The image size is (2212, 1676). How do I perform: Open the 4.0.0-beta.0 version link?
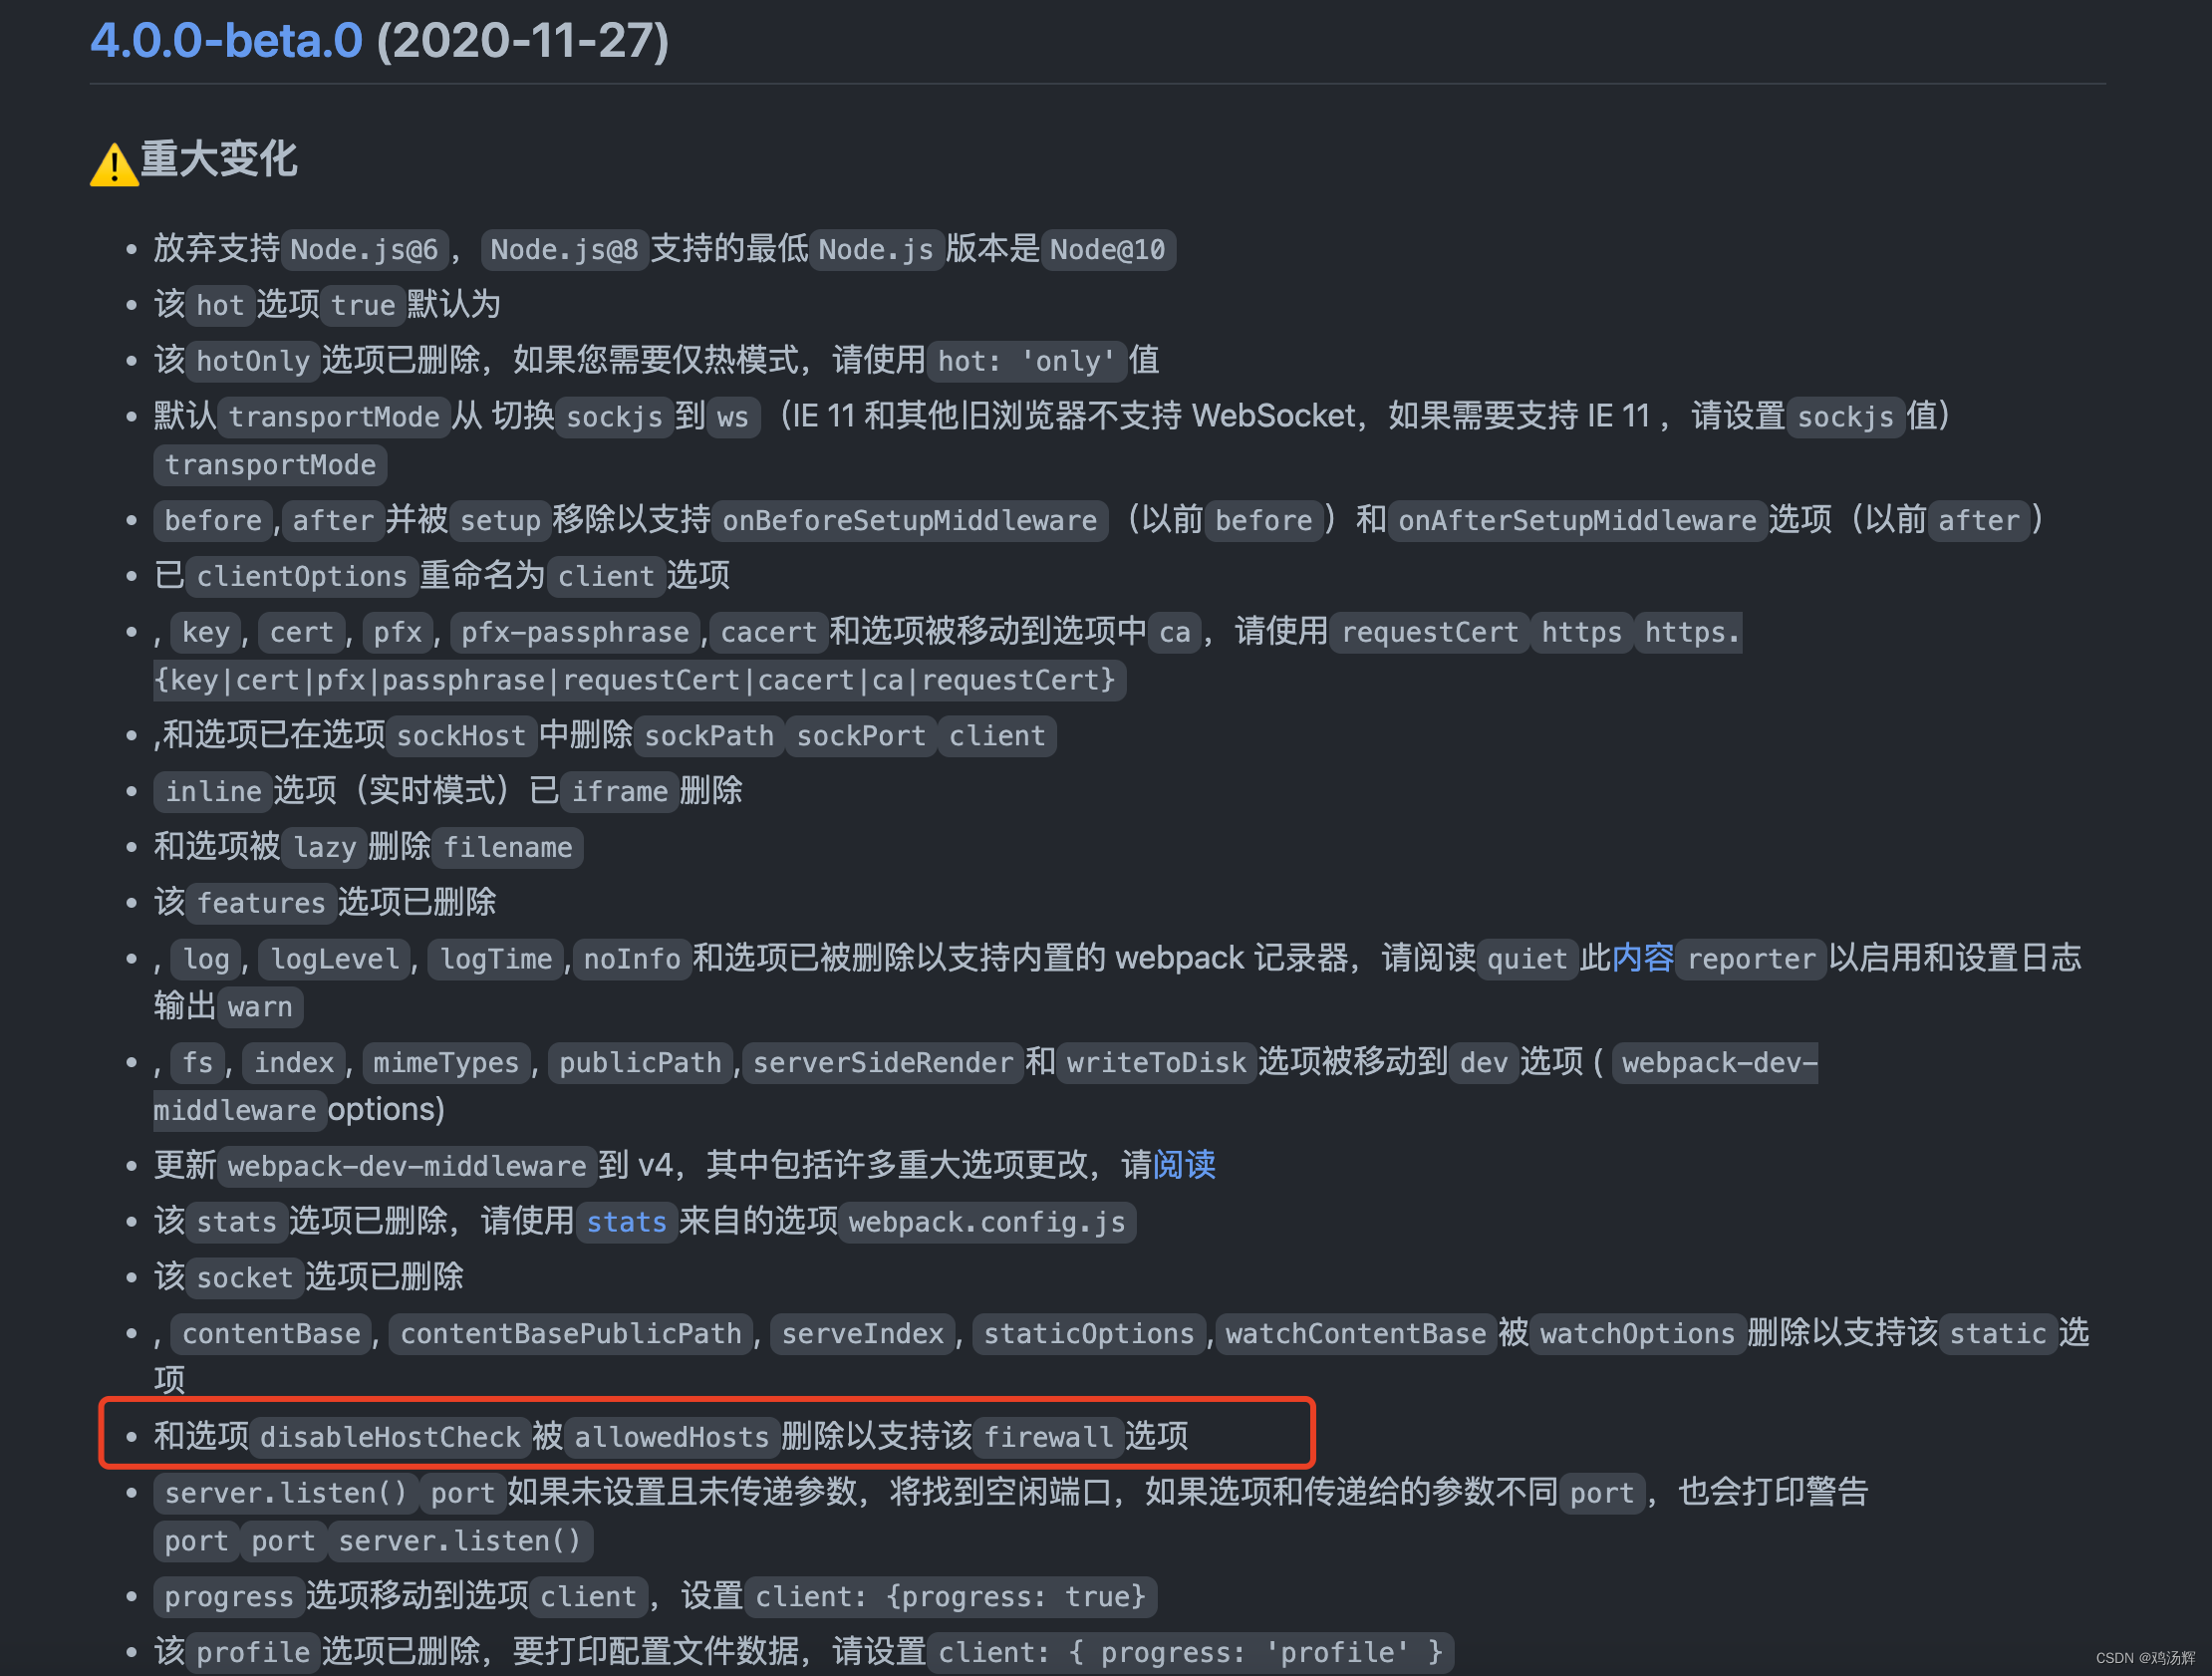pos(226,41)
